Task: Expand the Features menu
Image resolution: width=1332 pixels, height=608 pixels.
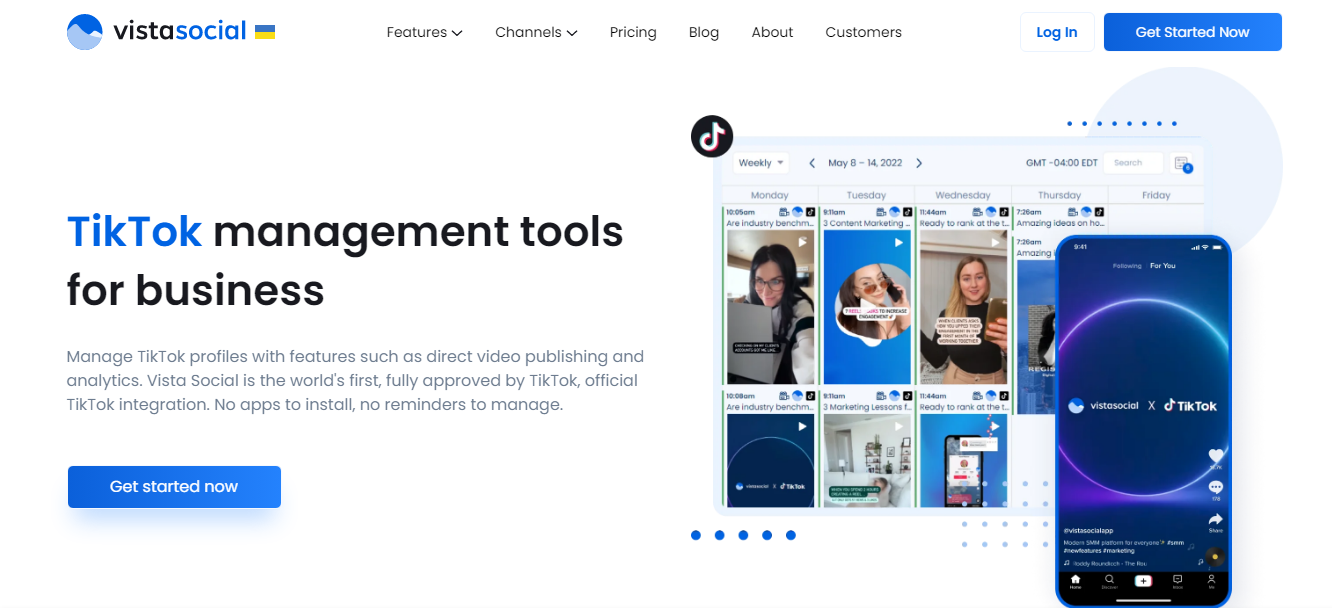Action: [424, 32]
